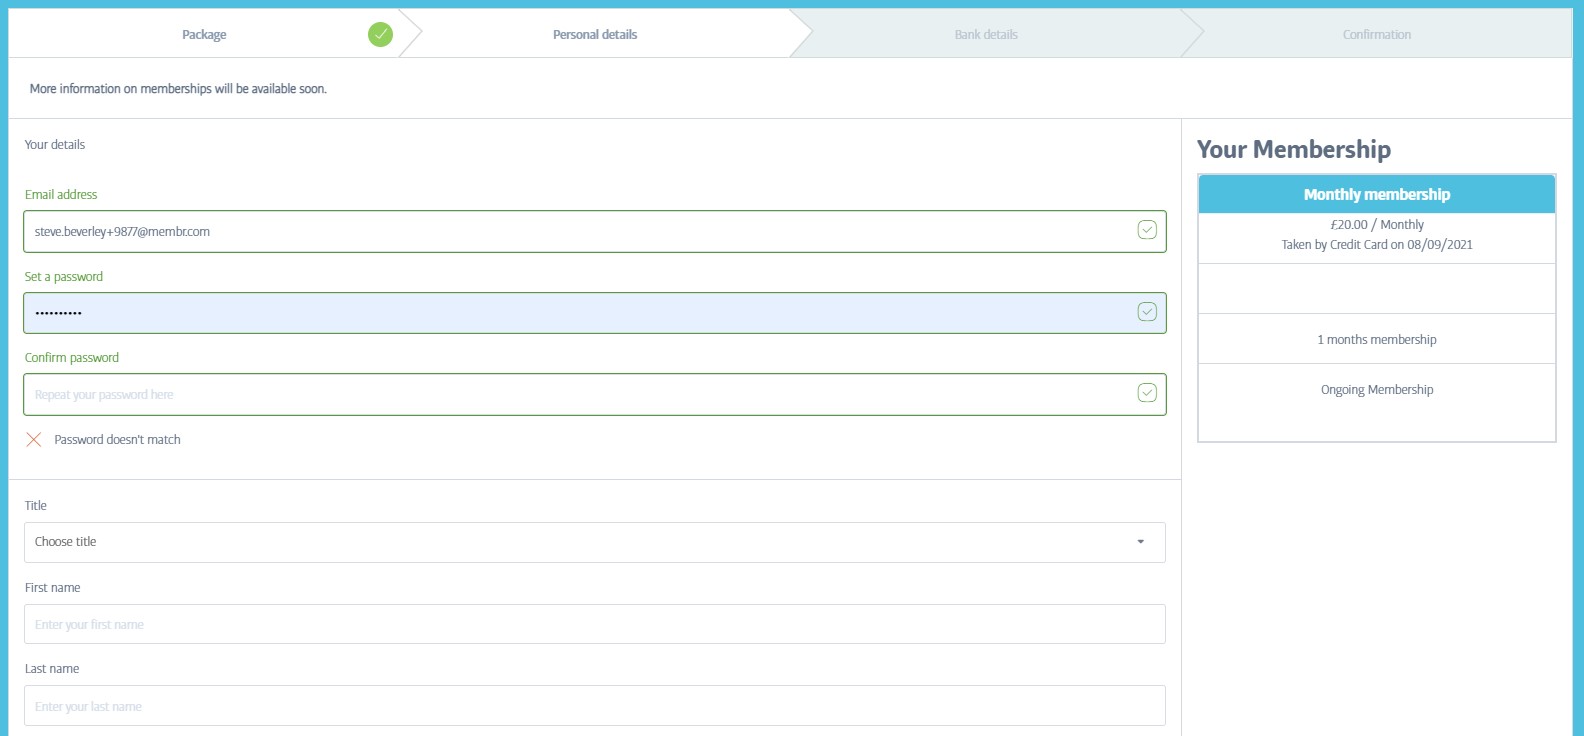1584x736 pixels.
Task: Click the 'Set a password' field label
Action: (64, 277)
